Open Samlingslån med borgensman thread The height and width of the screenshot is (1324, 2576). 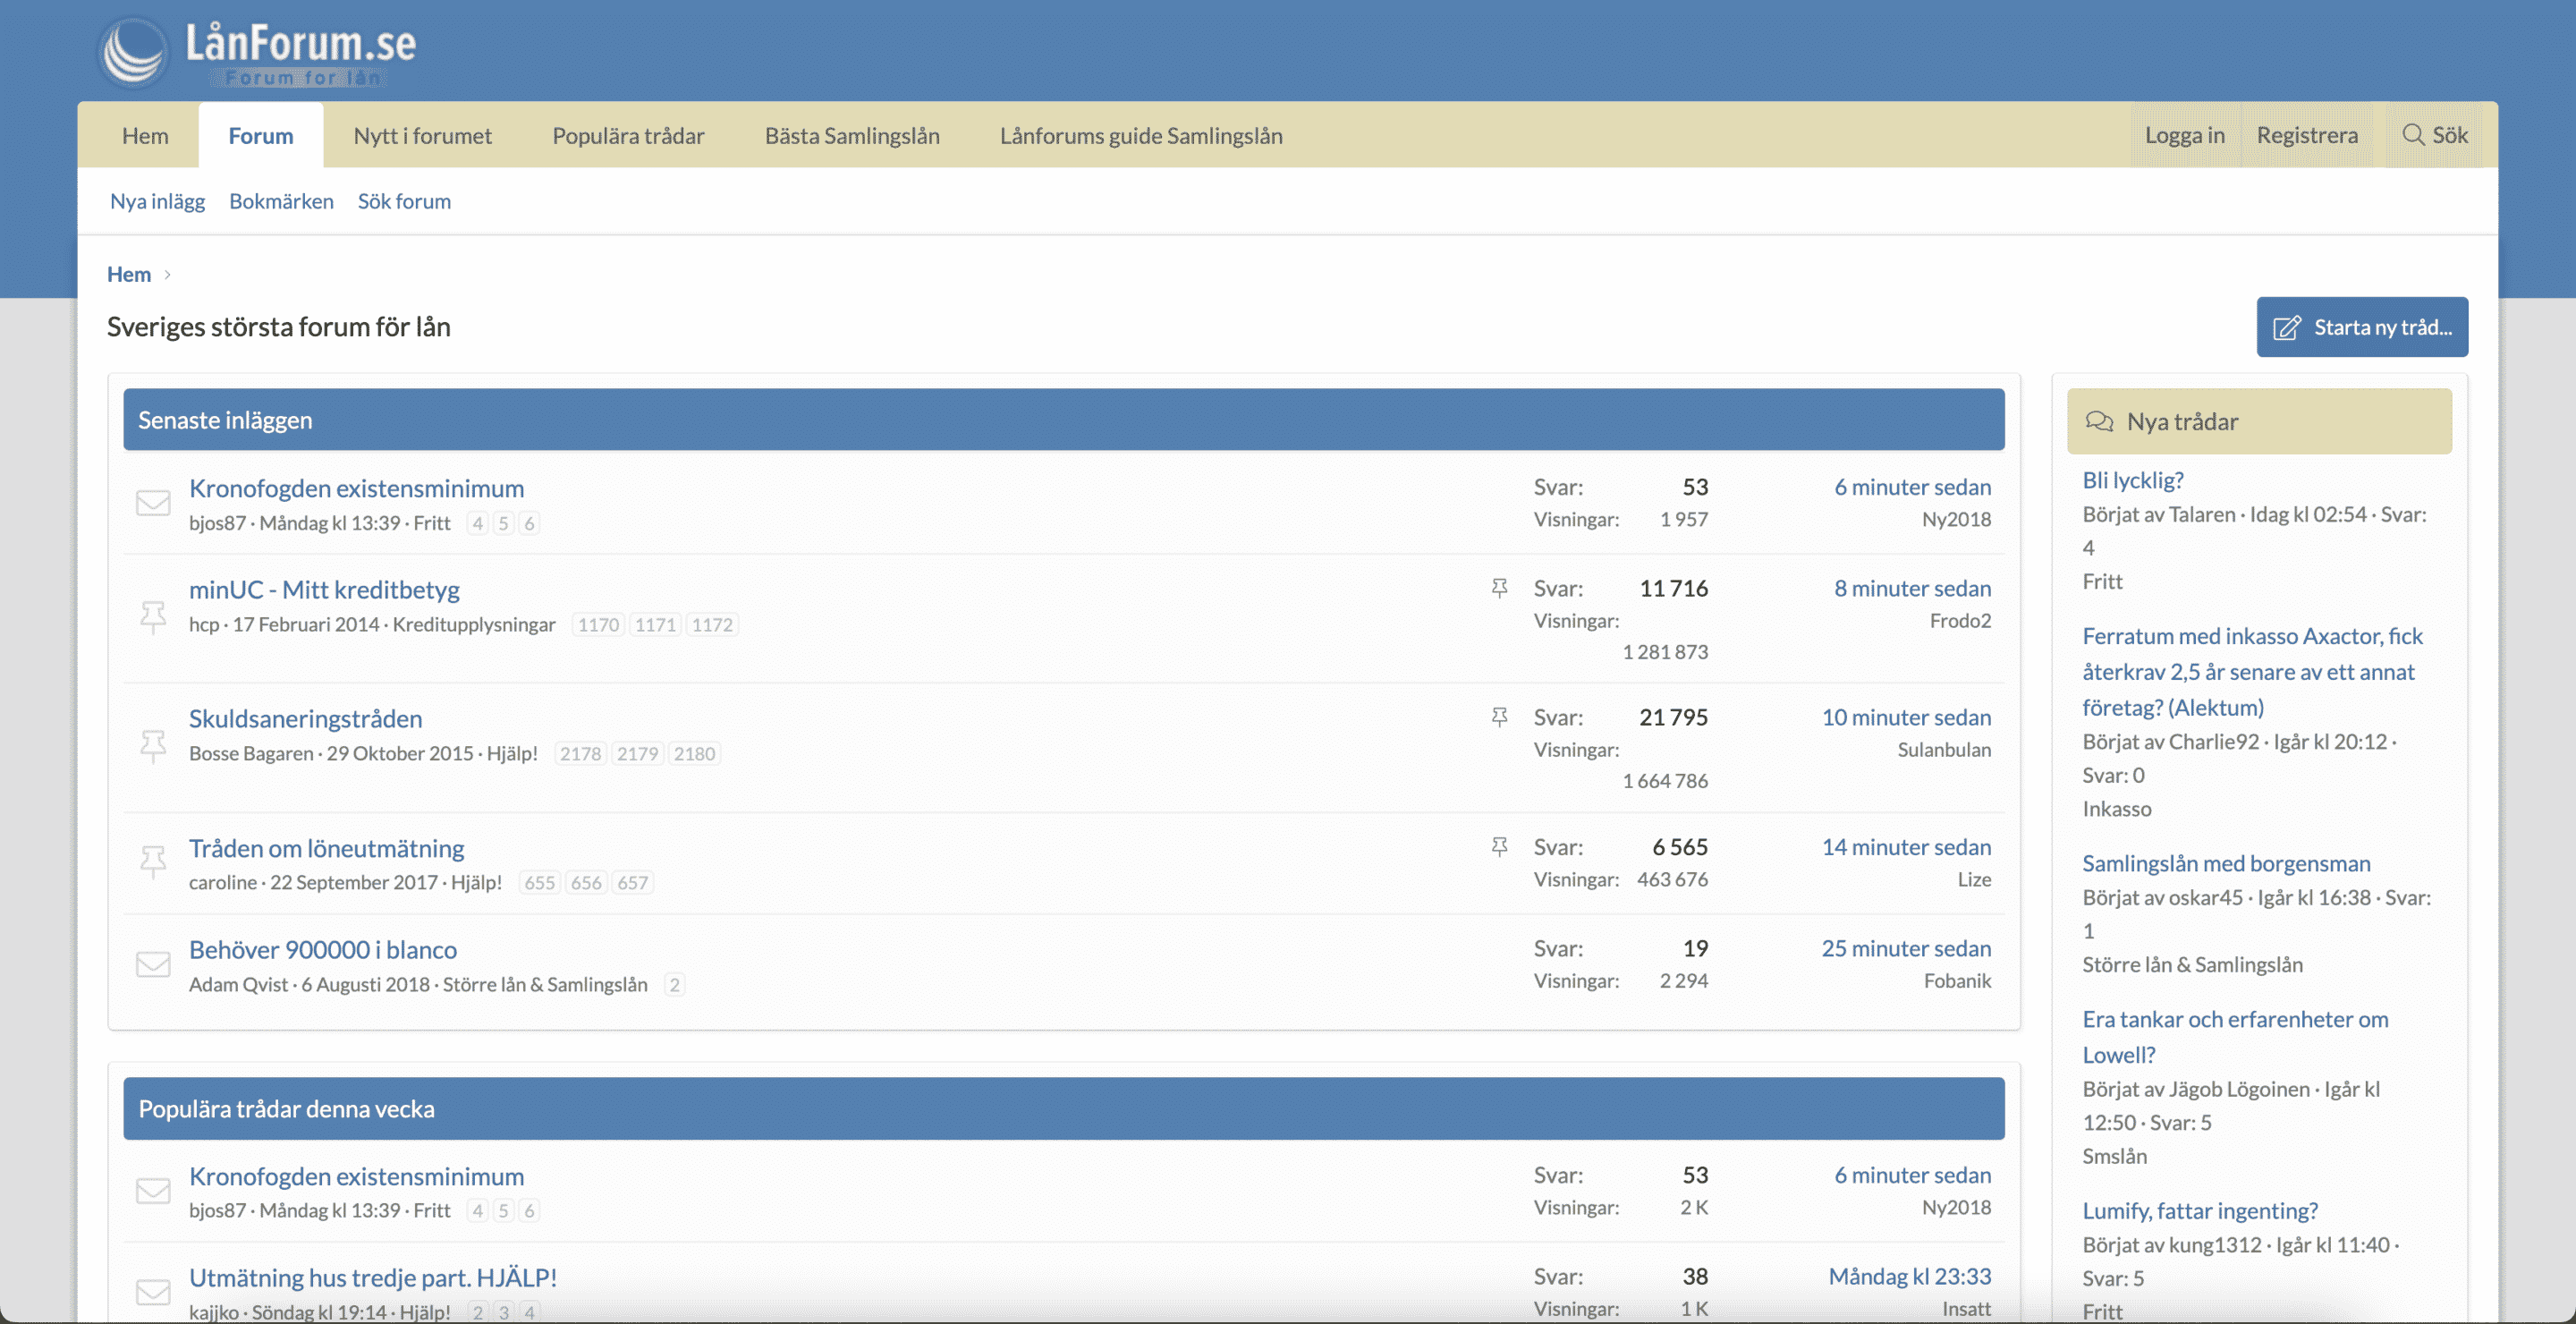pos(2226,863)
